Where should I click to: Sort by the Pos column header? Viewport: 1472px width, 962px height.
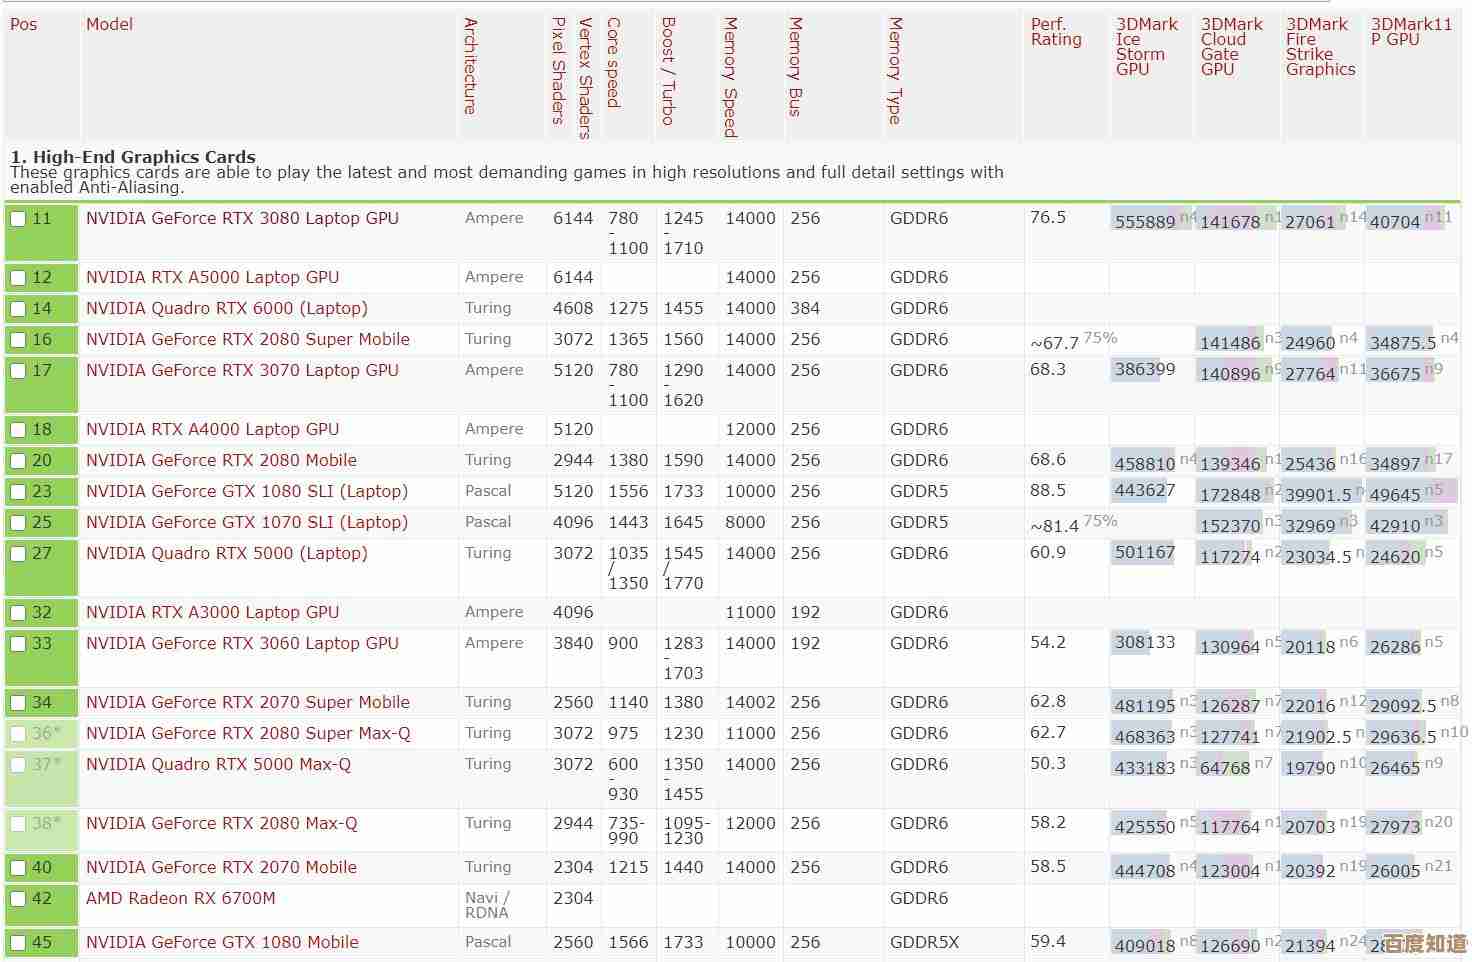[x=23, y=24]
